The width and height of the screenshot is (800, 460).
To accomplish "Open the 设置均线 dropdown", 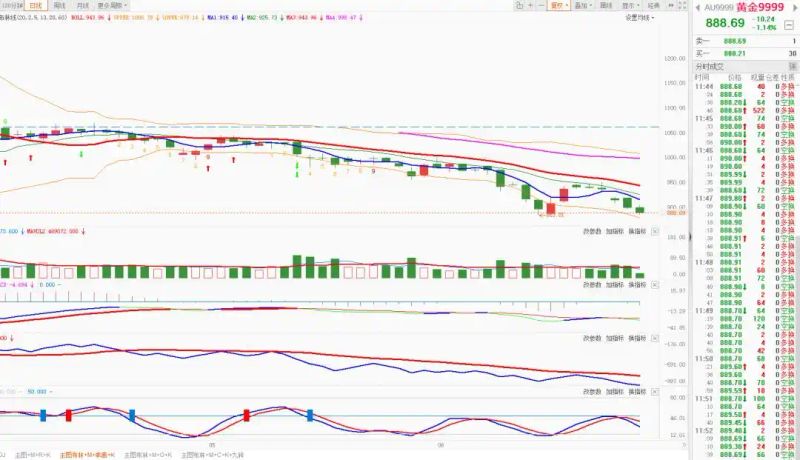I will tap(640, 18).
